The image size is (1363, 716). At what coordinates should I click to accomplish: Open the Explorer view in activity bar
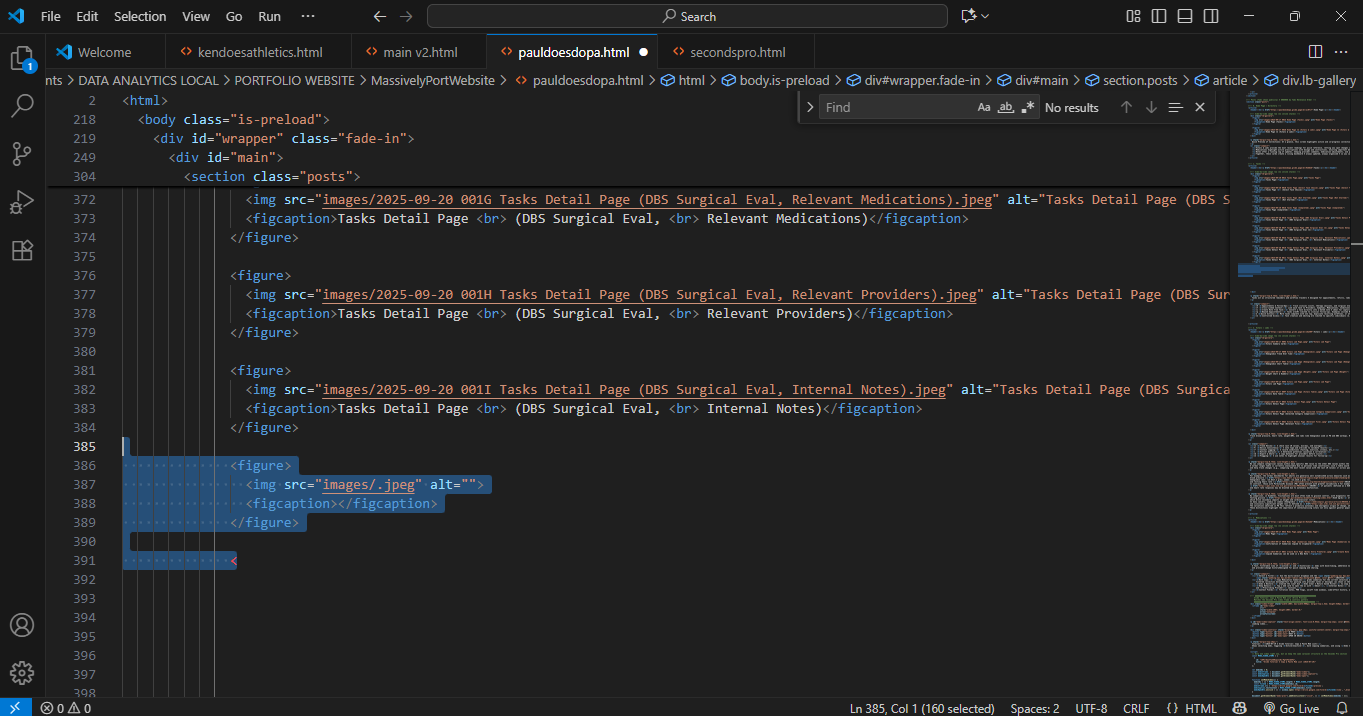pos(22,58)
